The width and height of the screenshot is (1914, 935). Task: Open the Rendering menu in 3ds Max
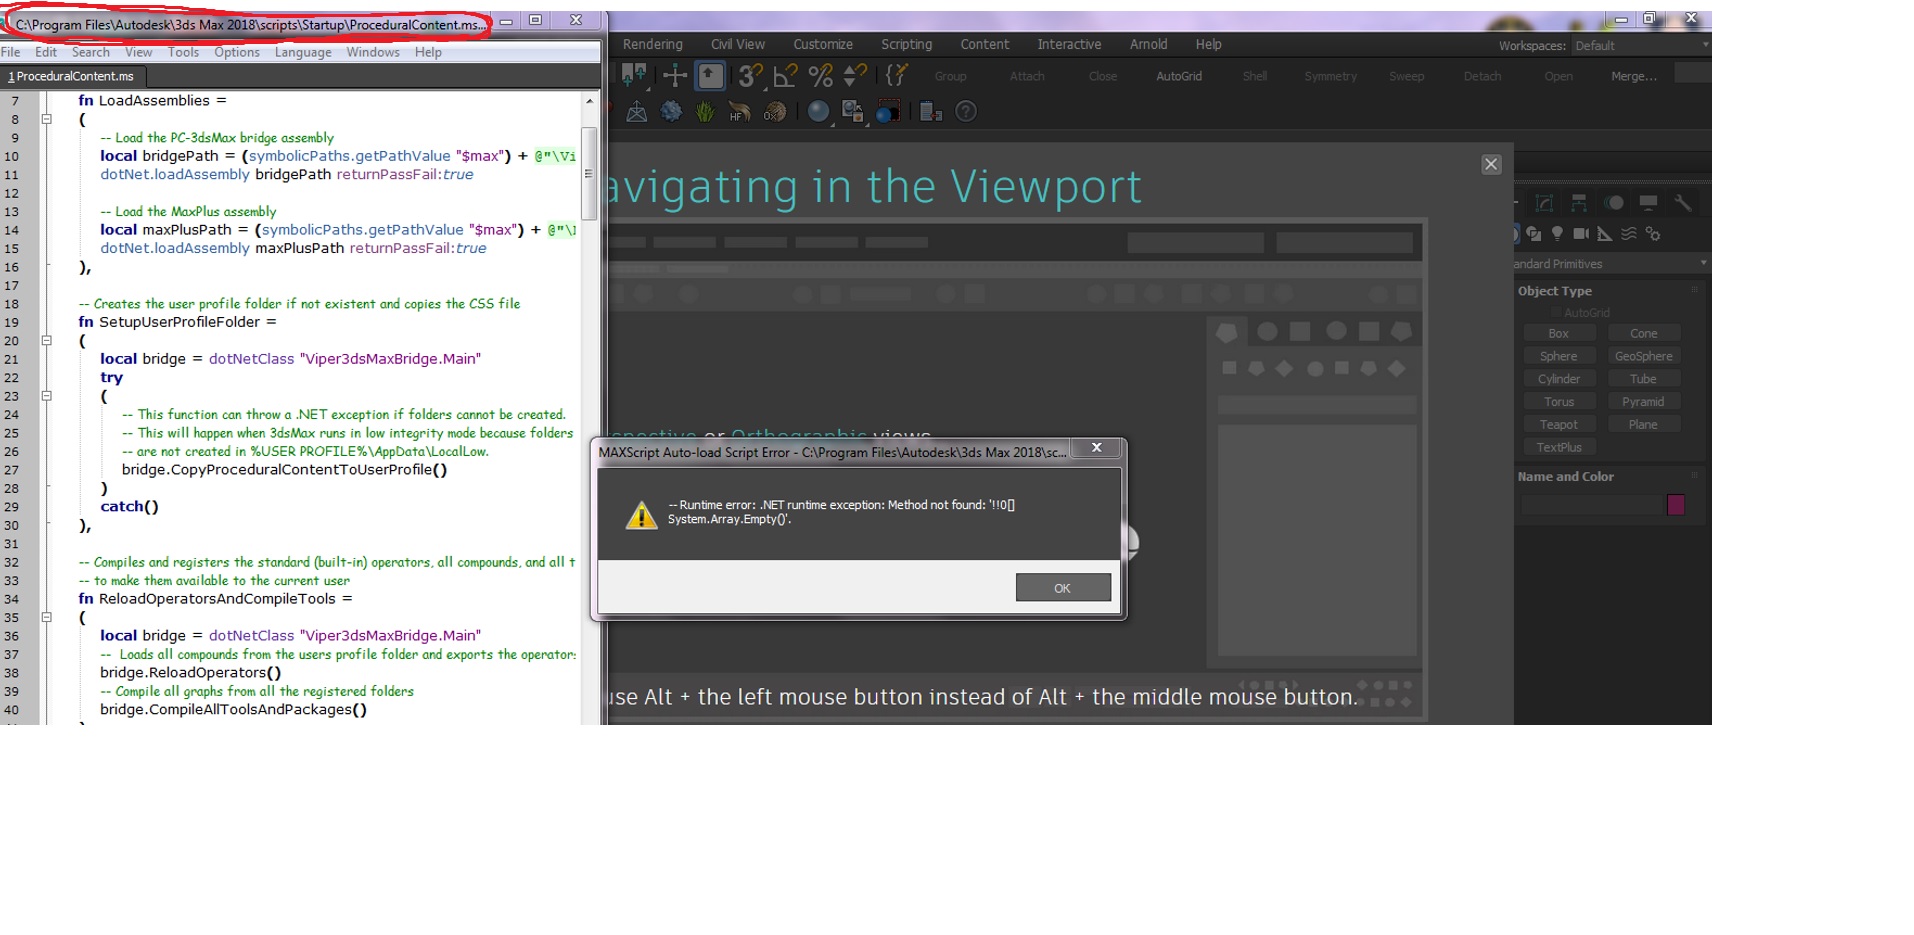coord(652,44)
